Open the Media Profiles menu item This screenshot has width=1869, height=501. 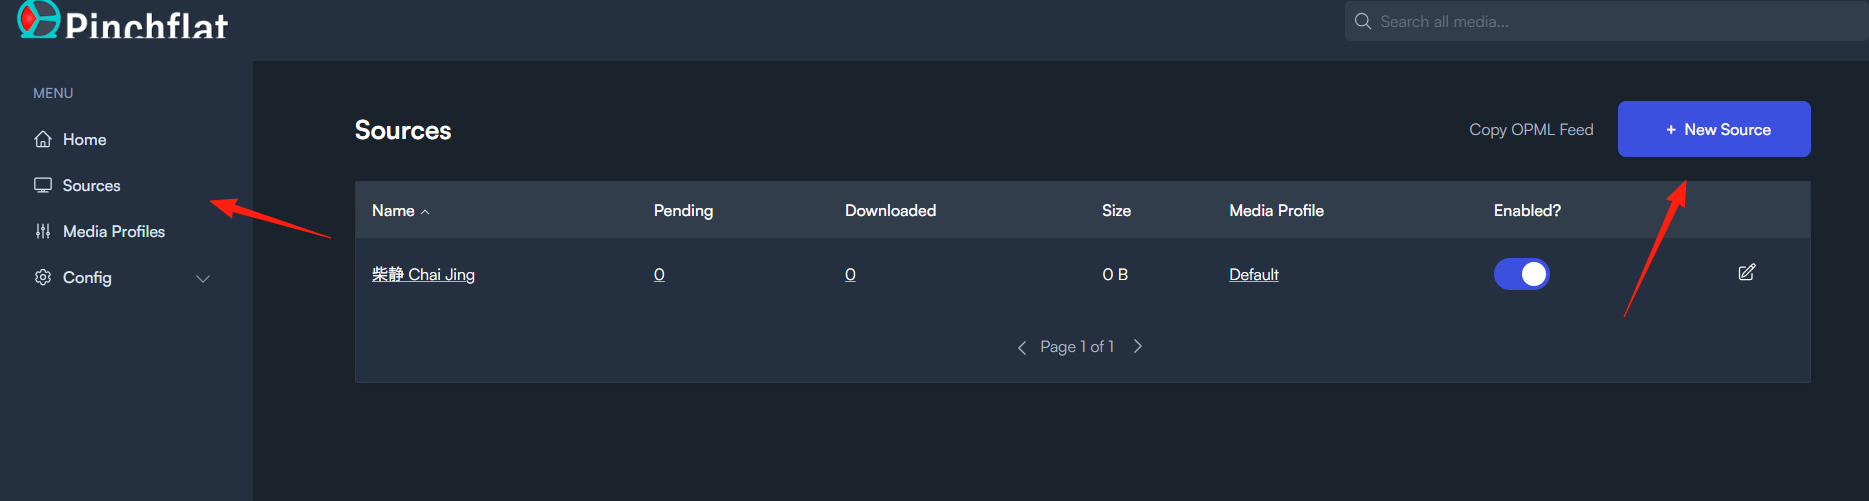pyautogui.click(x=114, y=231)
